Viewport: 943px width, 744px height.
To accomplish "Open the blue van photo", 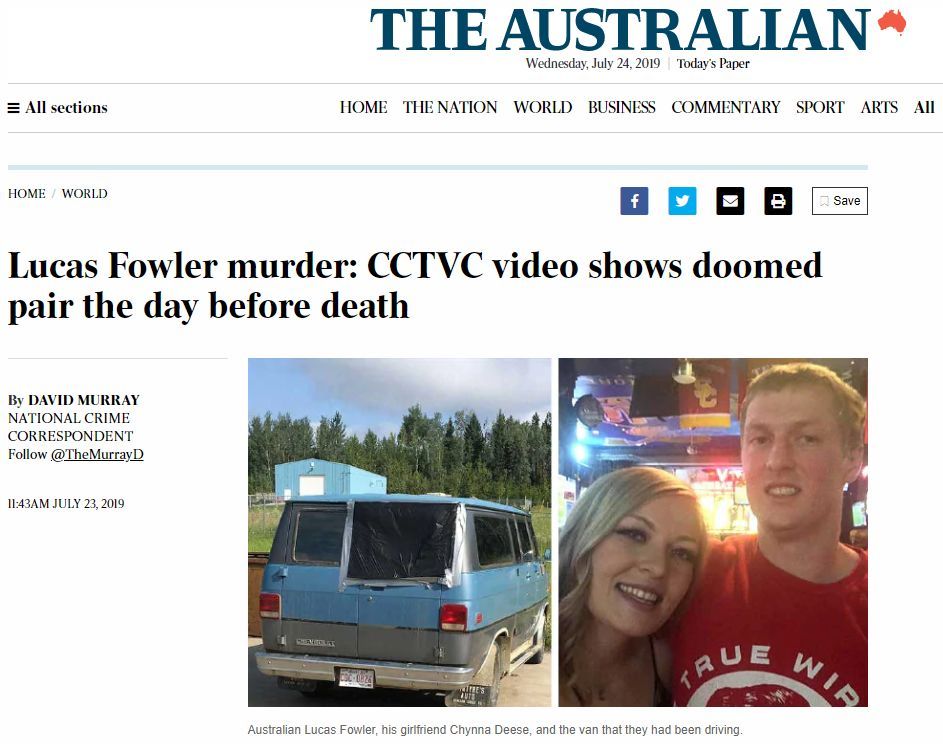I will [x=399, y=532].
